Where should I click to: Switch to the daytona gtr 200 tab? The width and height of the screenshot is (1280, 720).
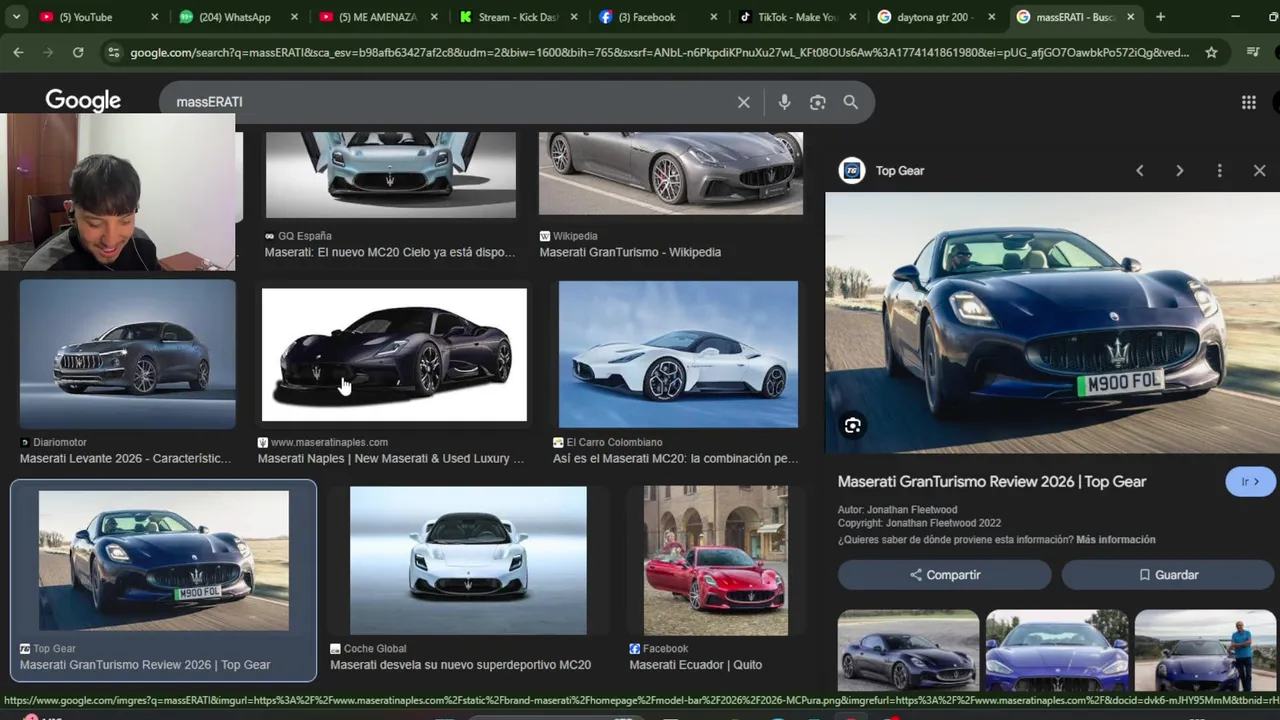936,17
